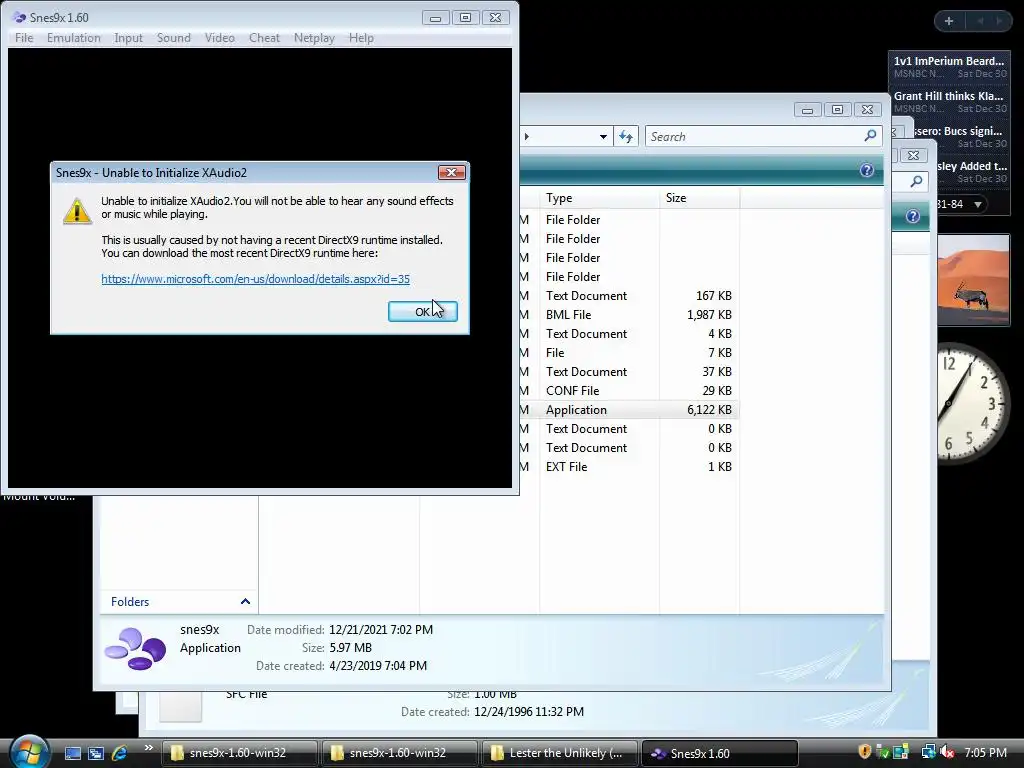Select the Application row sized 6,122 KB
This screenshot has height=768, width=1024.
[x=630, y=409]
